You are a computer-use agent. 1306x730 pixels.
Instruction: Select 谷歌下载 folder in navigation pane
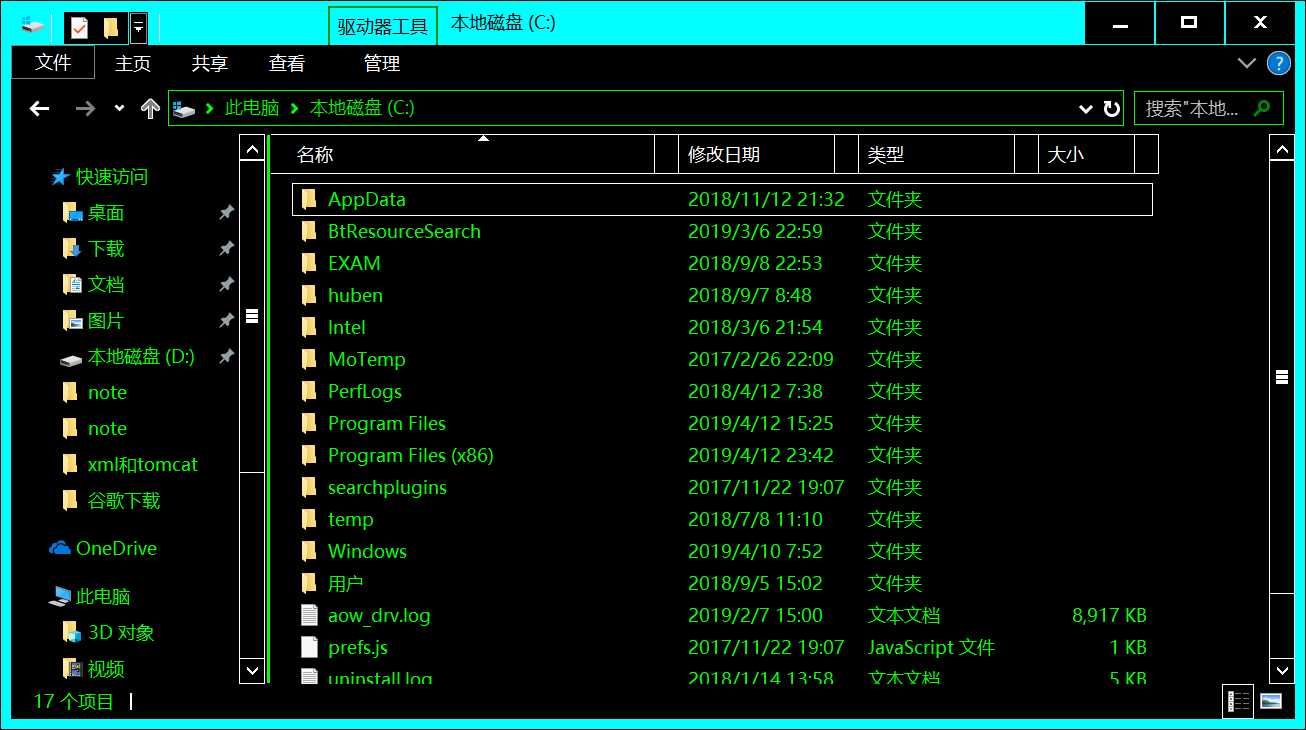[x=111, y=501]
